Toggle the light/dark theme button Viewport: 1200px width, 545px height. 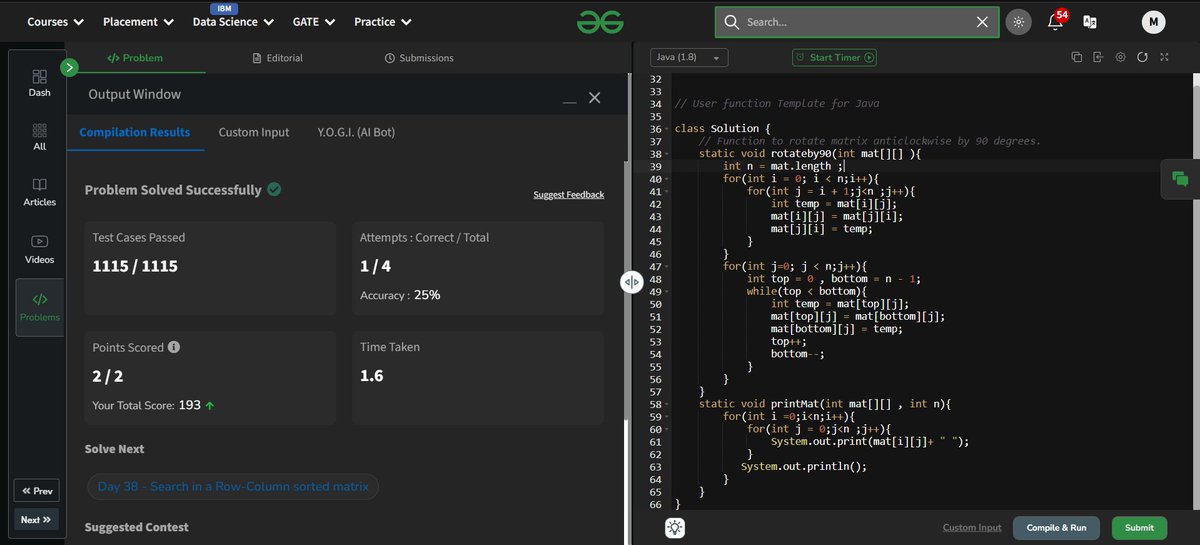1018,22
